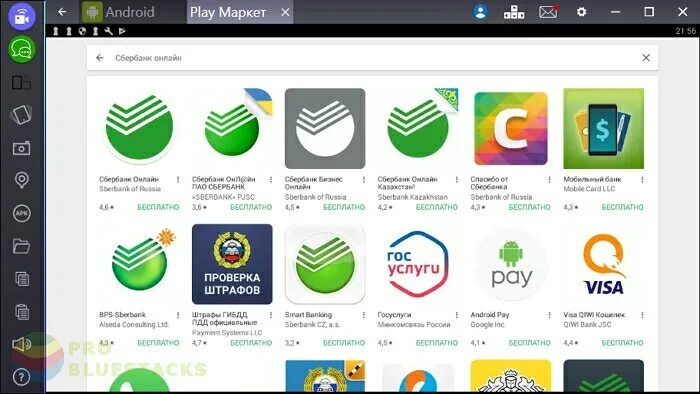Open options menu for Штрафы ГИБДД
Viewport: 700px width, 394px height.
(271, 315)
